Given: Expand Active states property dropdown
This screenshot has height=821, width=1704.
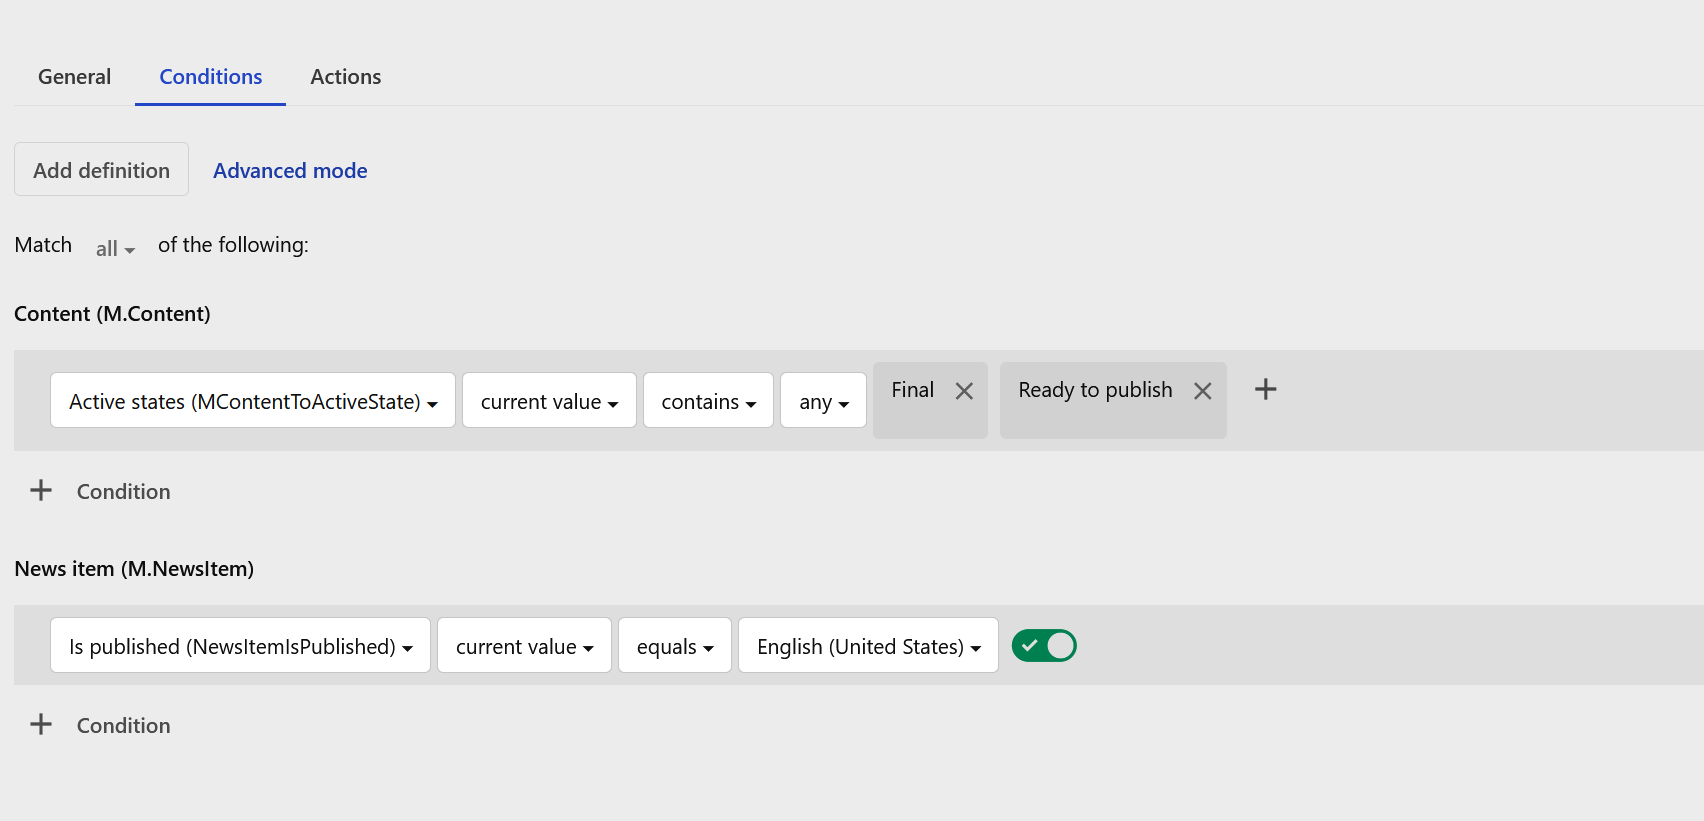Looking at the screenshot, I should click(253, 401).
